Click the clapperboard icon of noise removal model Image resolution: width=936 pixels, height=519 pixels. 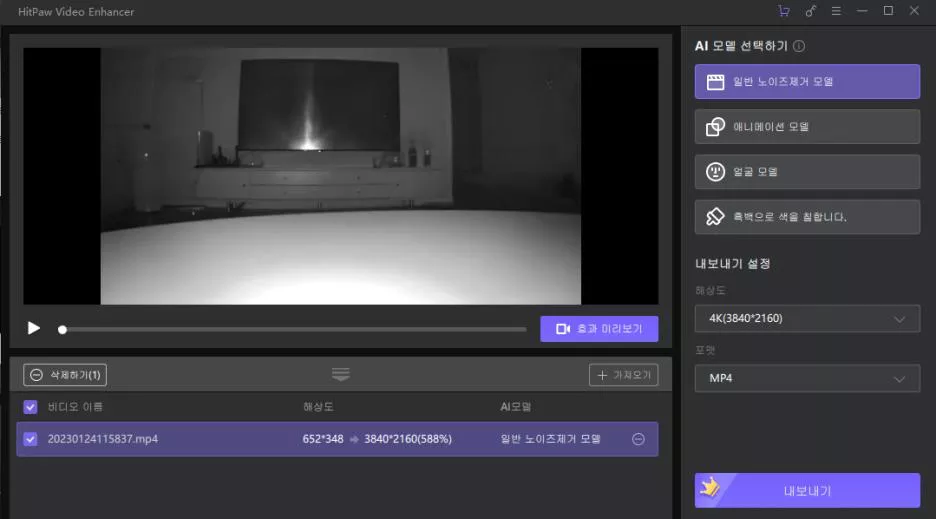pos(715,82)
